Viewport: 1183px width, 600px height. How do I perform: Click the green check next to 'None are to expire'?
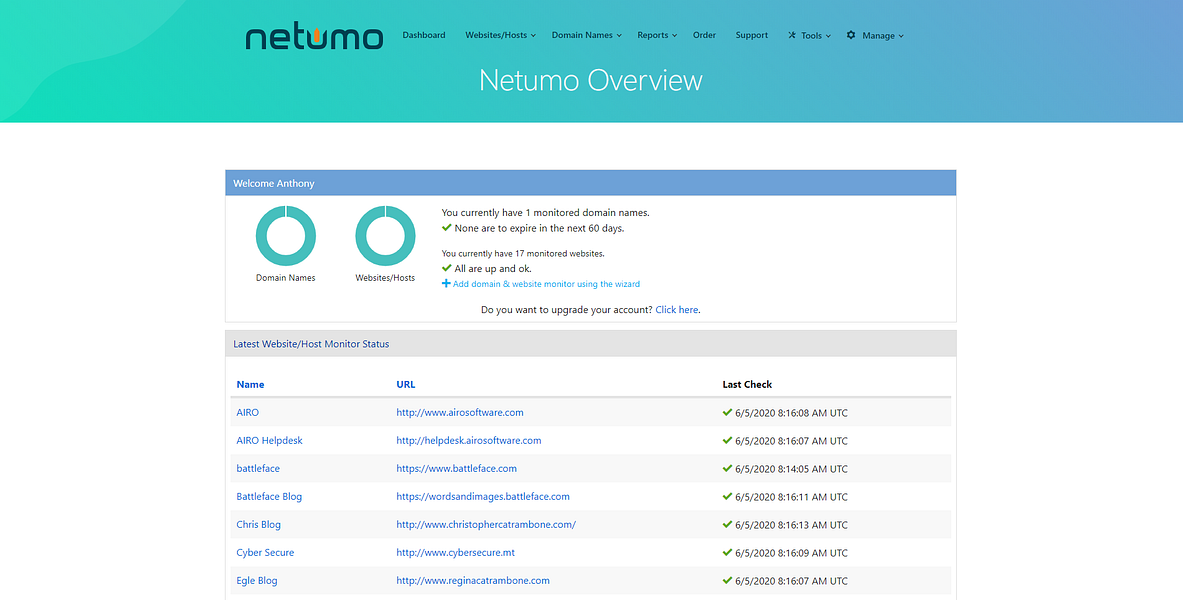447,227
